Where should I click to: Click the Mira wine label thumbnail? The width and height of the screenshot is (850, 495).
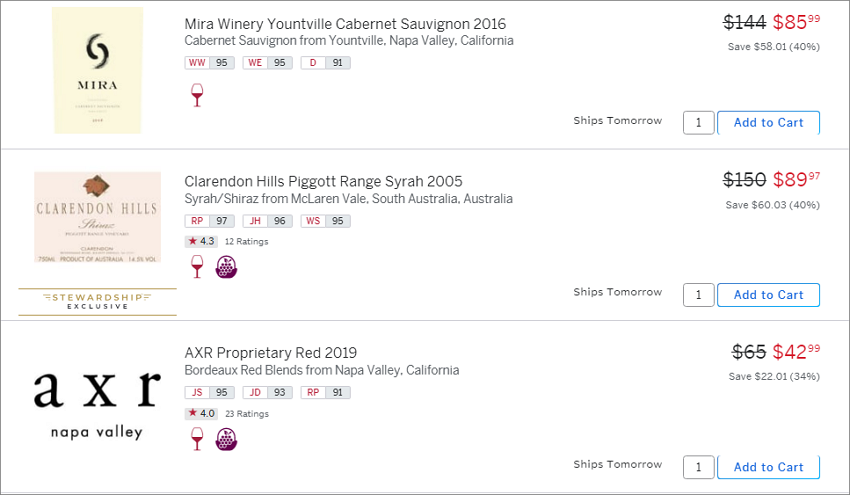click(x=98, y=70)
